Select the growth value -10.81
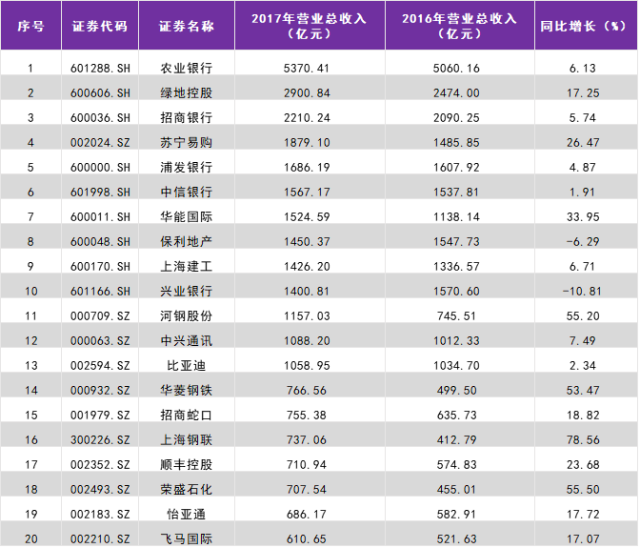The height and width of the screenshot is (548, 640). (582, 291)
